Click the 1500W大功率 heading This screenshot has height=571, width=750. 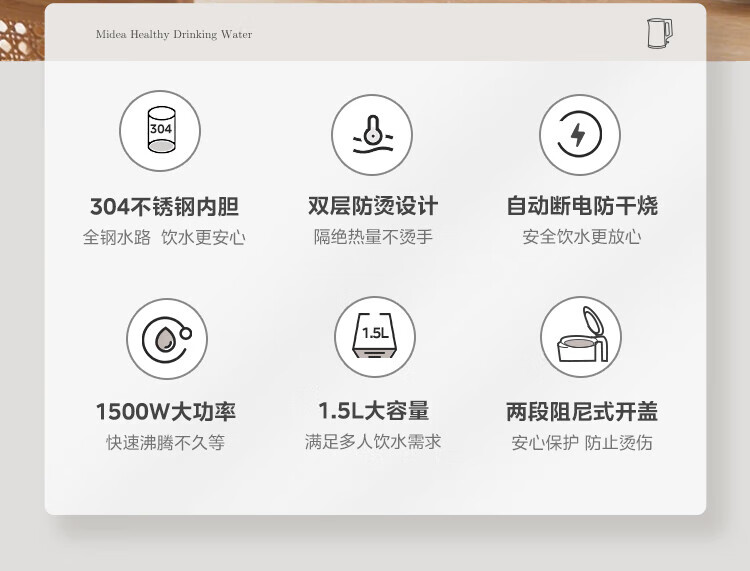pos(166,412)
